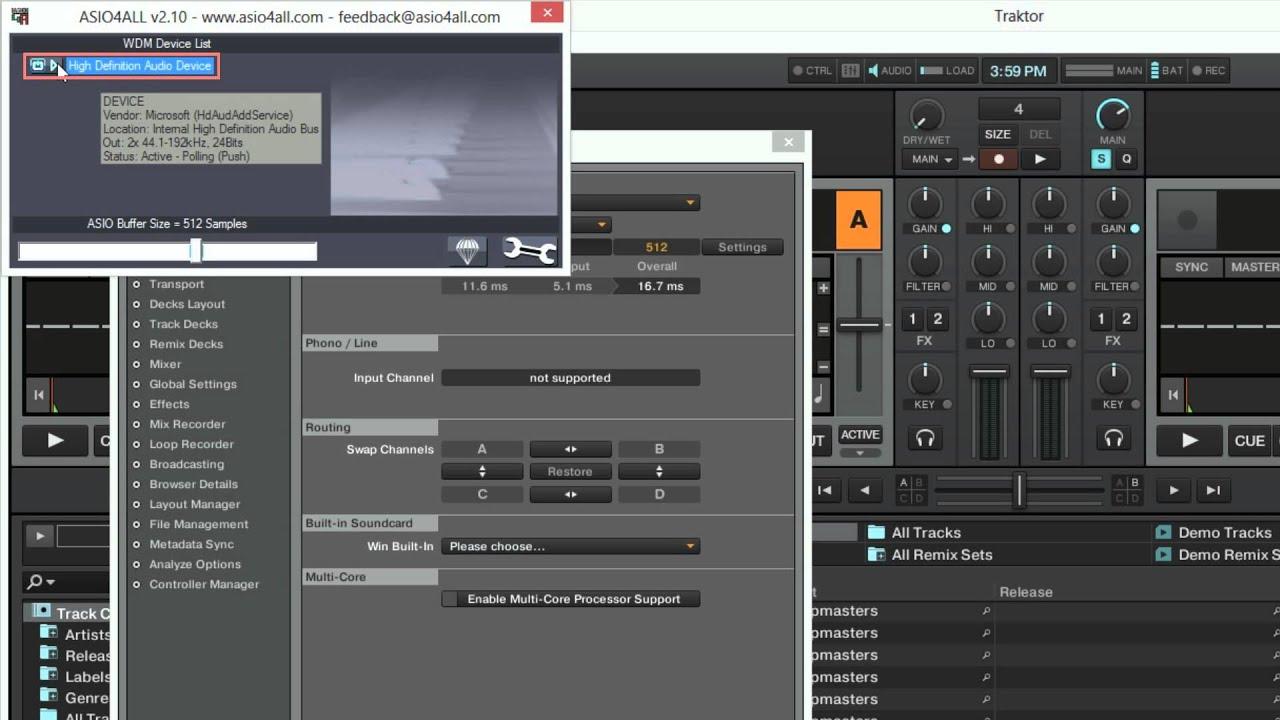Click the LOAD meter icon in the header
Image resolution: width=1280 pixels, height=720 pixels.
pyautogui.click(x=931, y=70)
